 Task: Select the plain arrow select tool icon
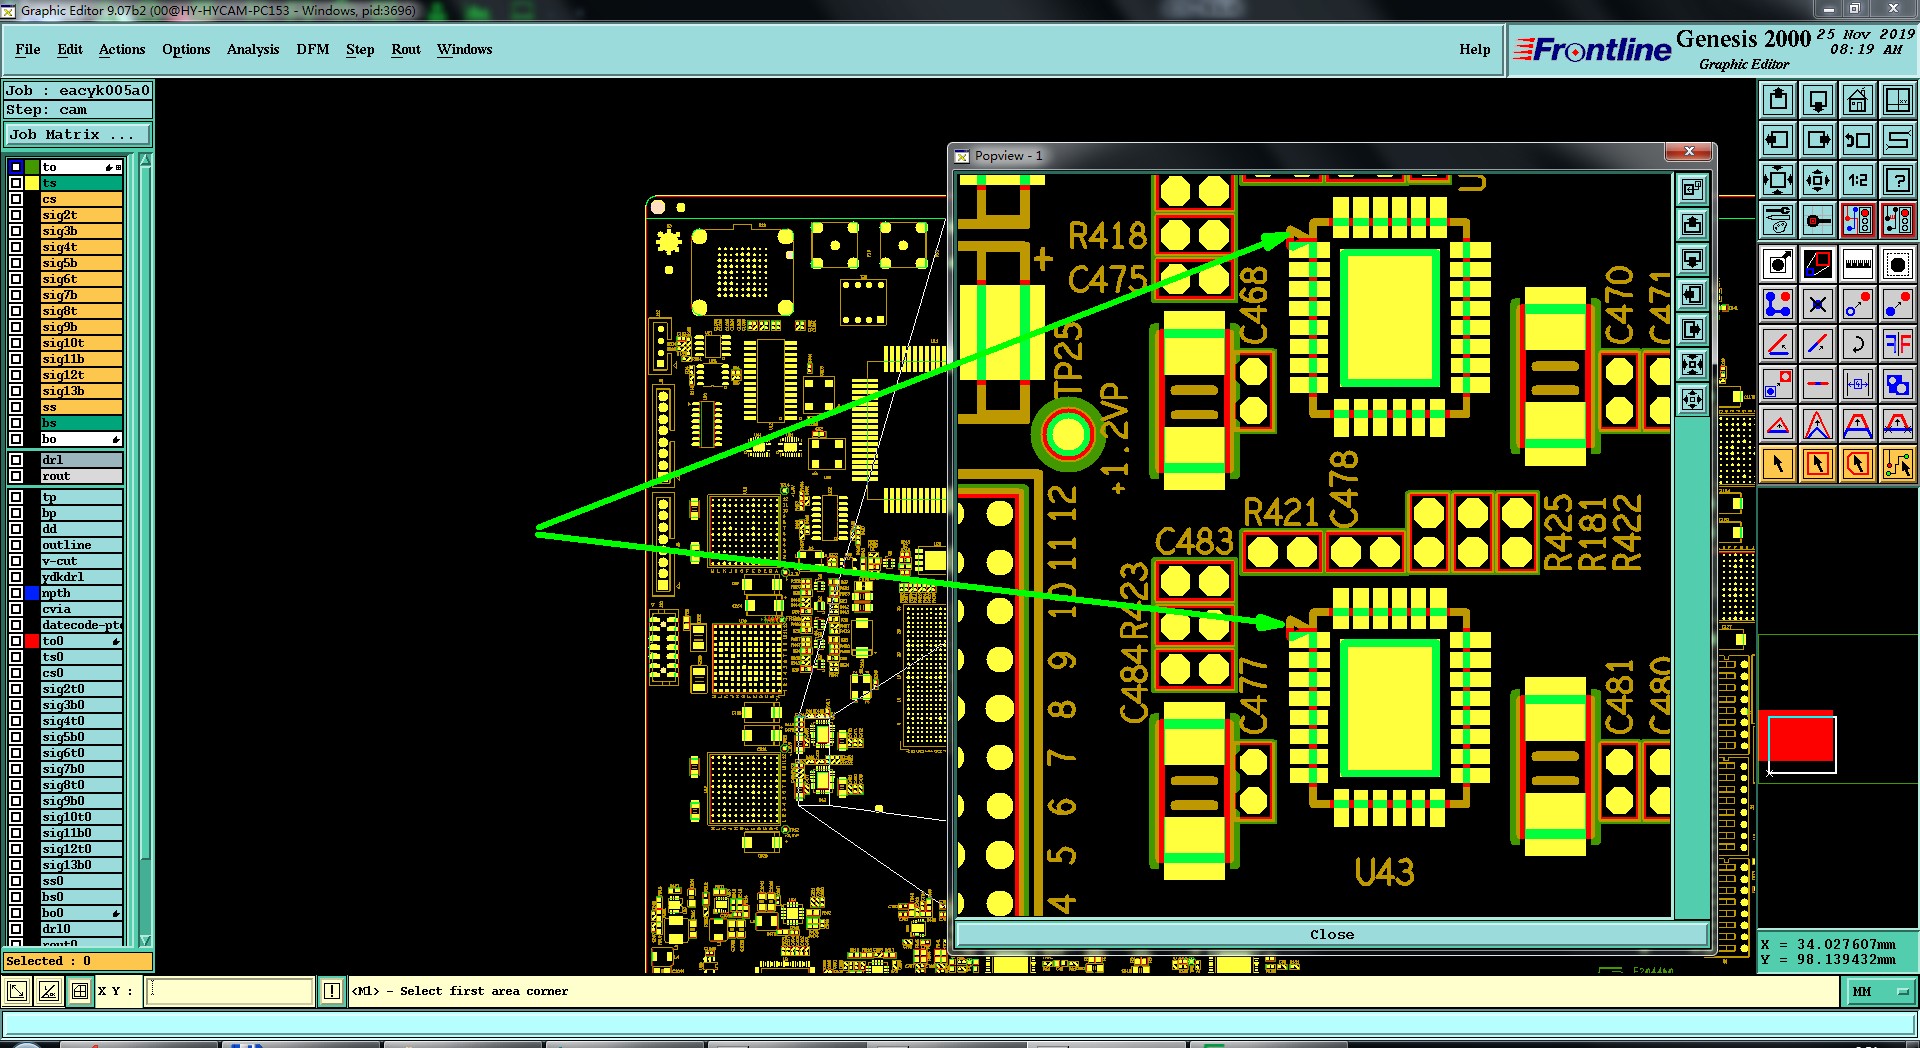click(1778, 464)
